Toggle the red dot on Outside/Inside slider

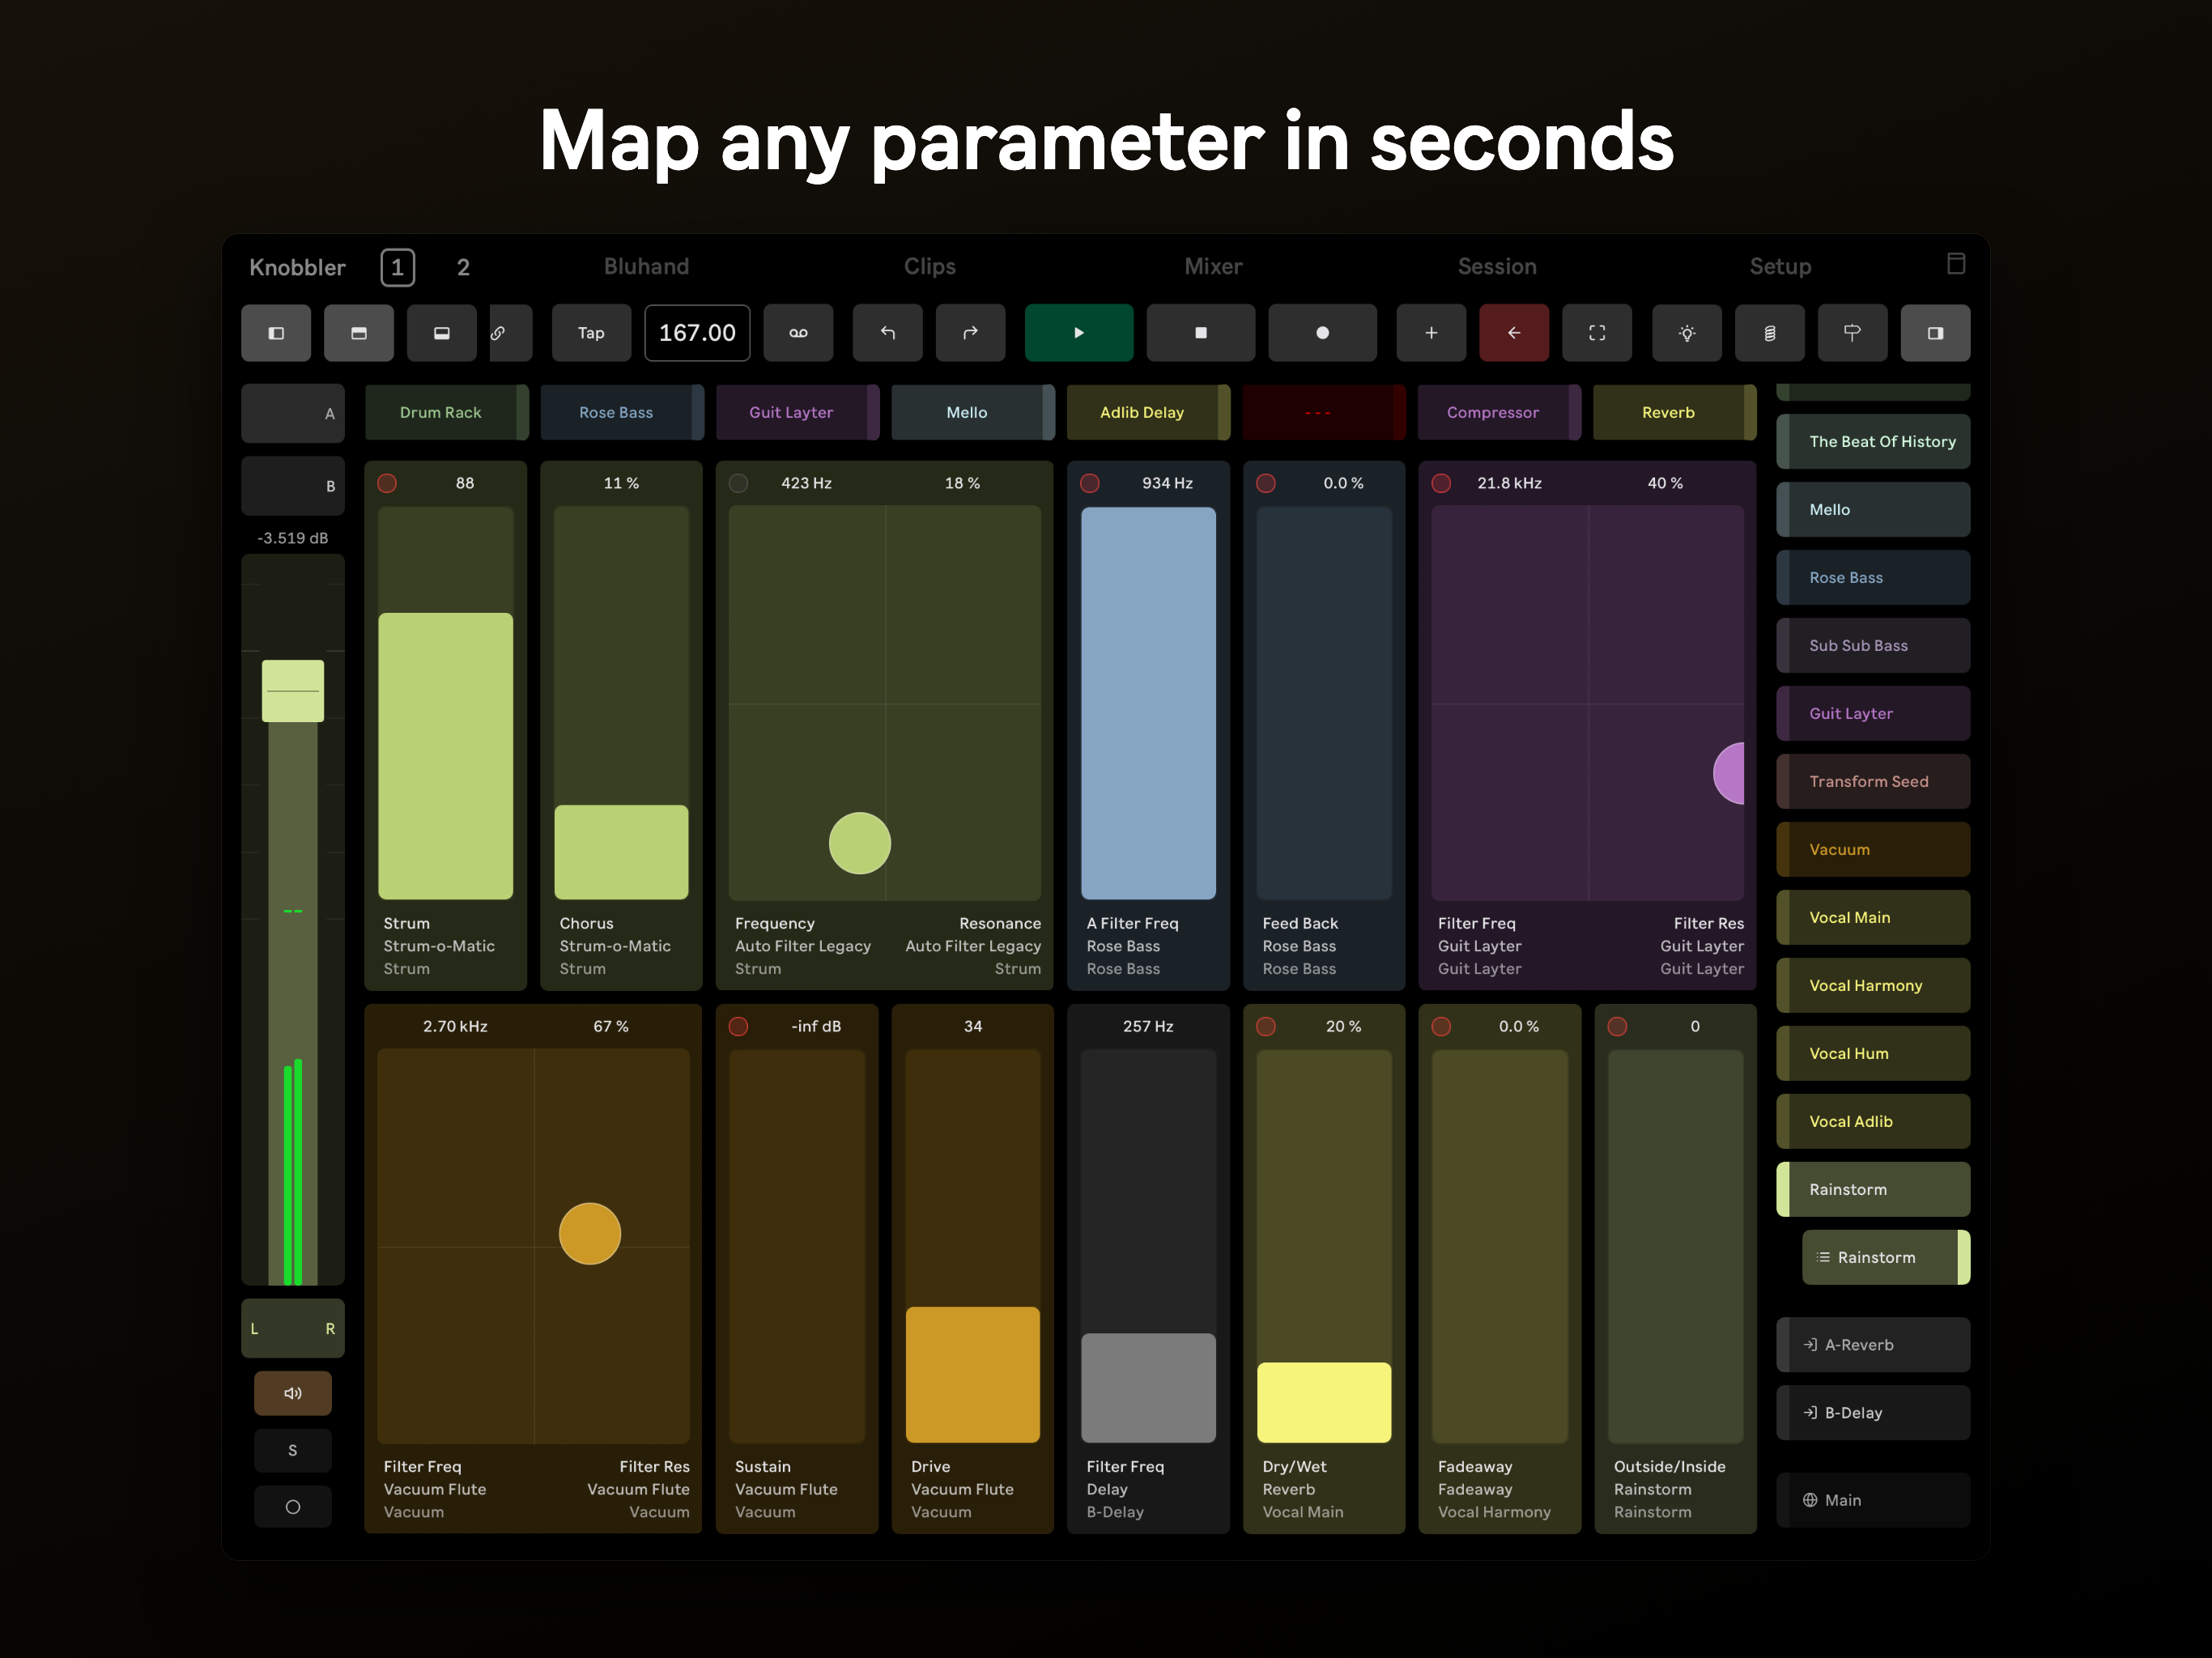pyautogui.click(x=1617, y=1026)
